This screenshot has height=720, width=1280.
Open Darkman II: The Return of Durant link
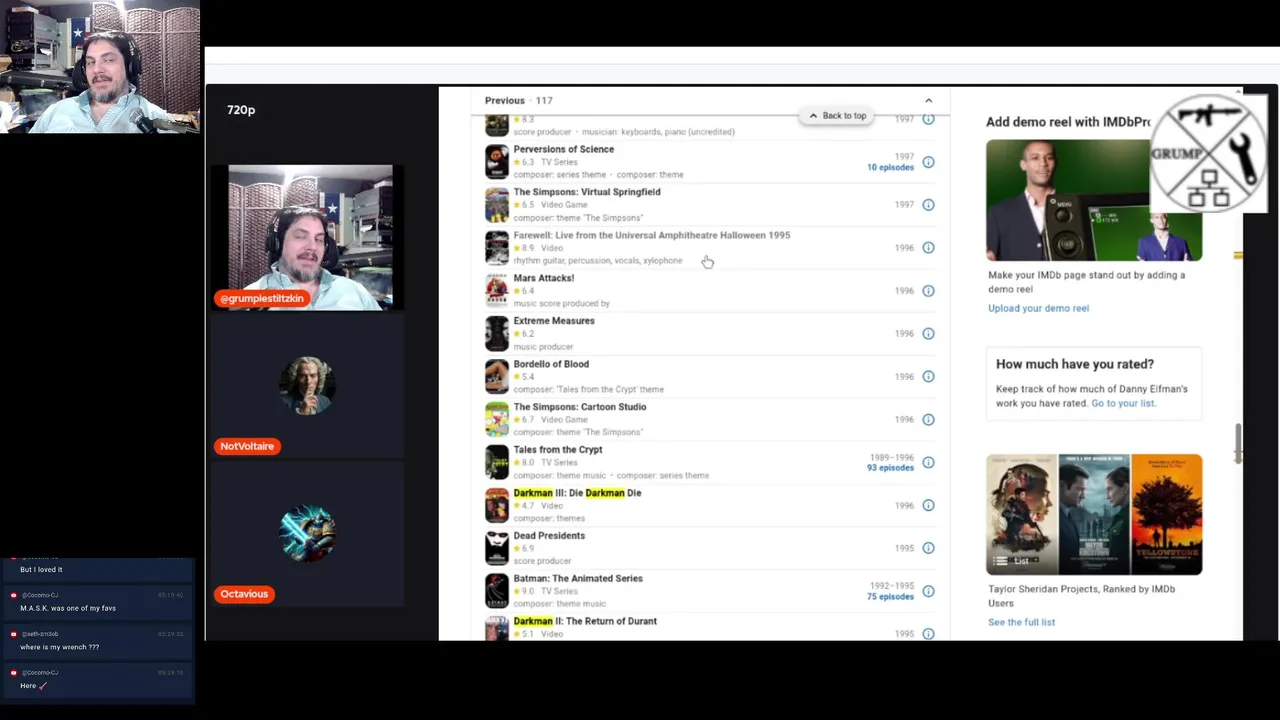tap(585, 621)
